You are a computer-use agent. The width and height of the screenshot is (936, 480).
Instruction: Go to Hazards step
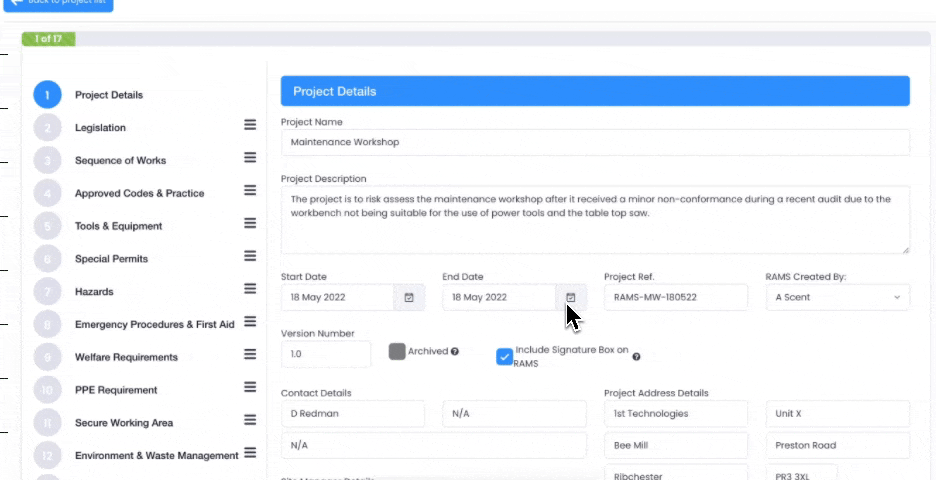(x=94, y=292)
